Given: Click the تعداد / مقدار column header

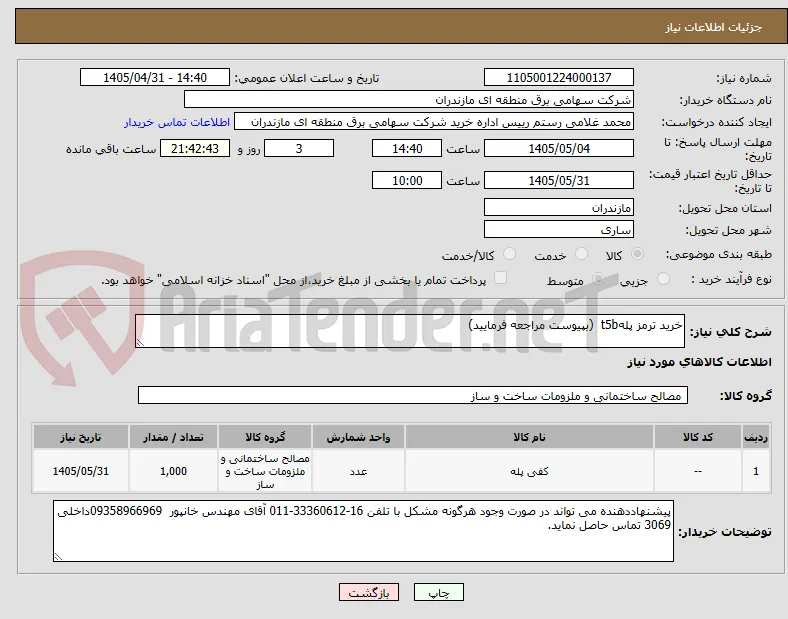Looking at the screenshot, I should (173, 437).
